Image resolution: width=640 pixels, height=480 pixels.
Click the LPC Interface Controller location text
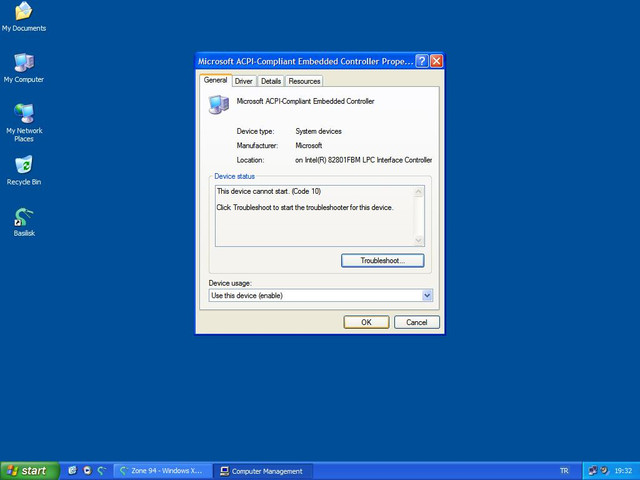point(363,160)
